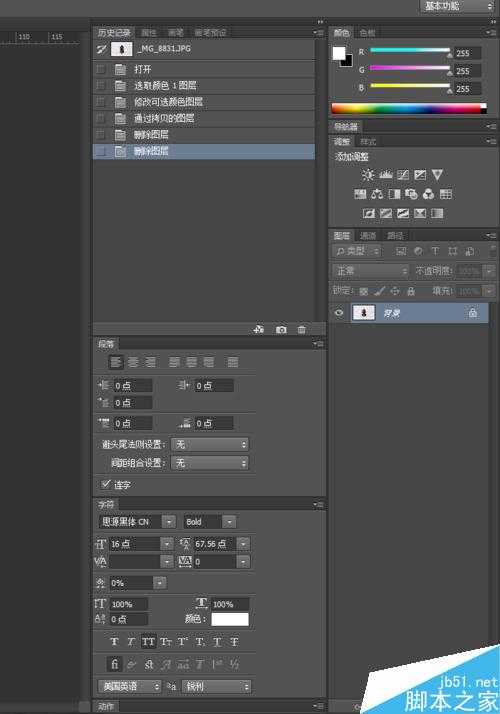Open the 美国英语 language dropdown
The image size is (500, 714).
point(129,686)
